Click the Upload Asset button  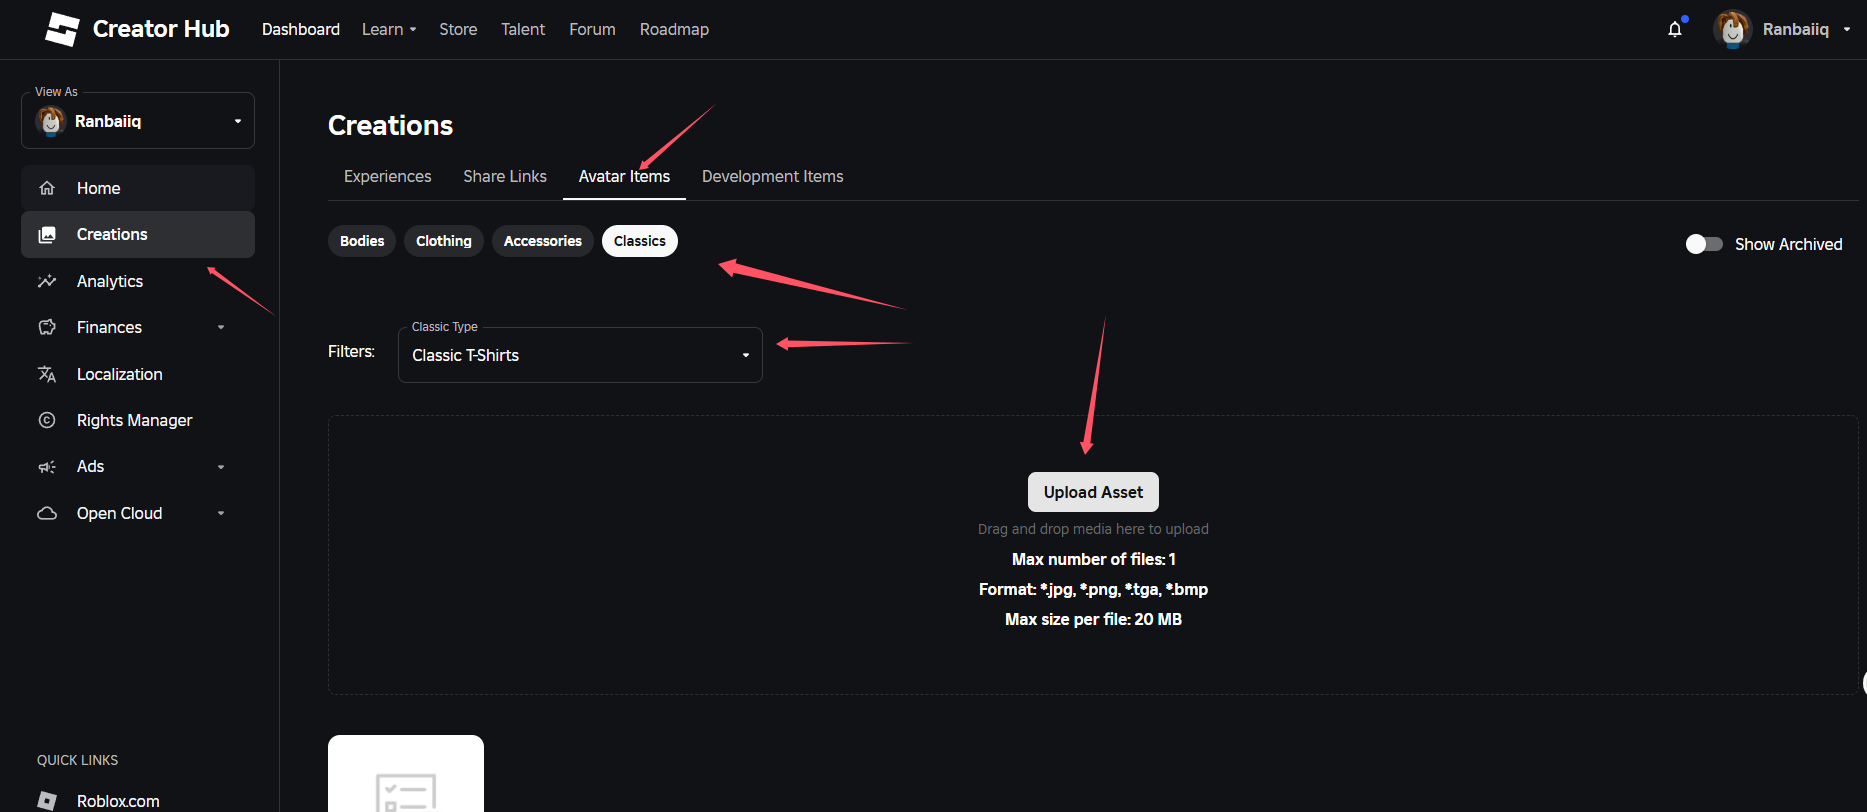tap(1093, 492)
